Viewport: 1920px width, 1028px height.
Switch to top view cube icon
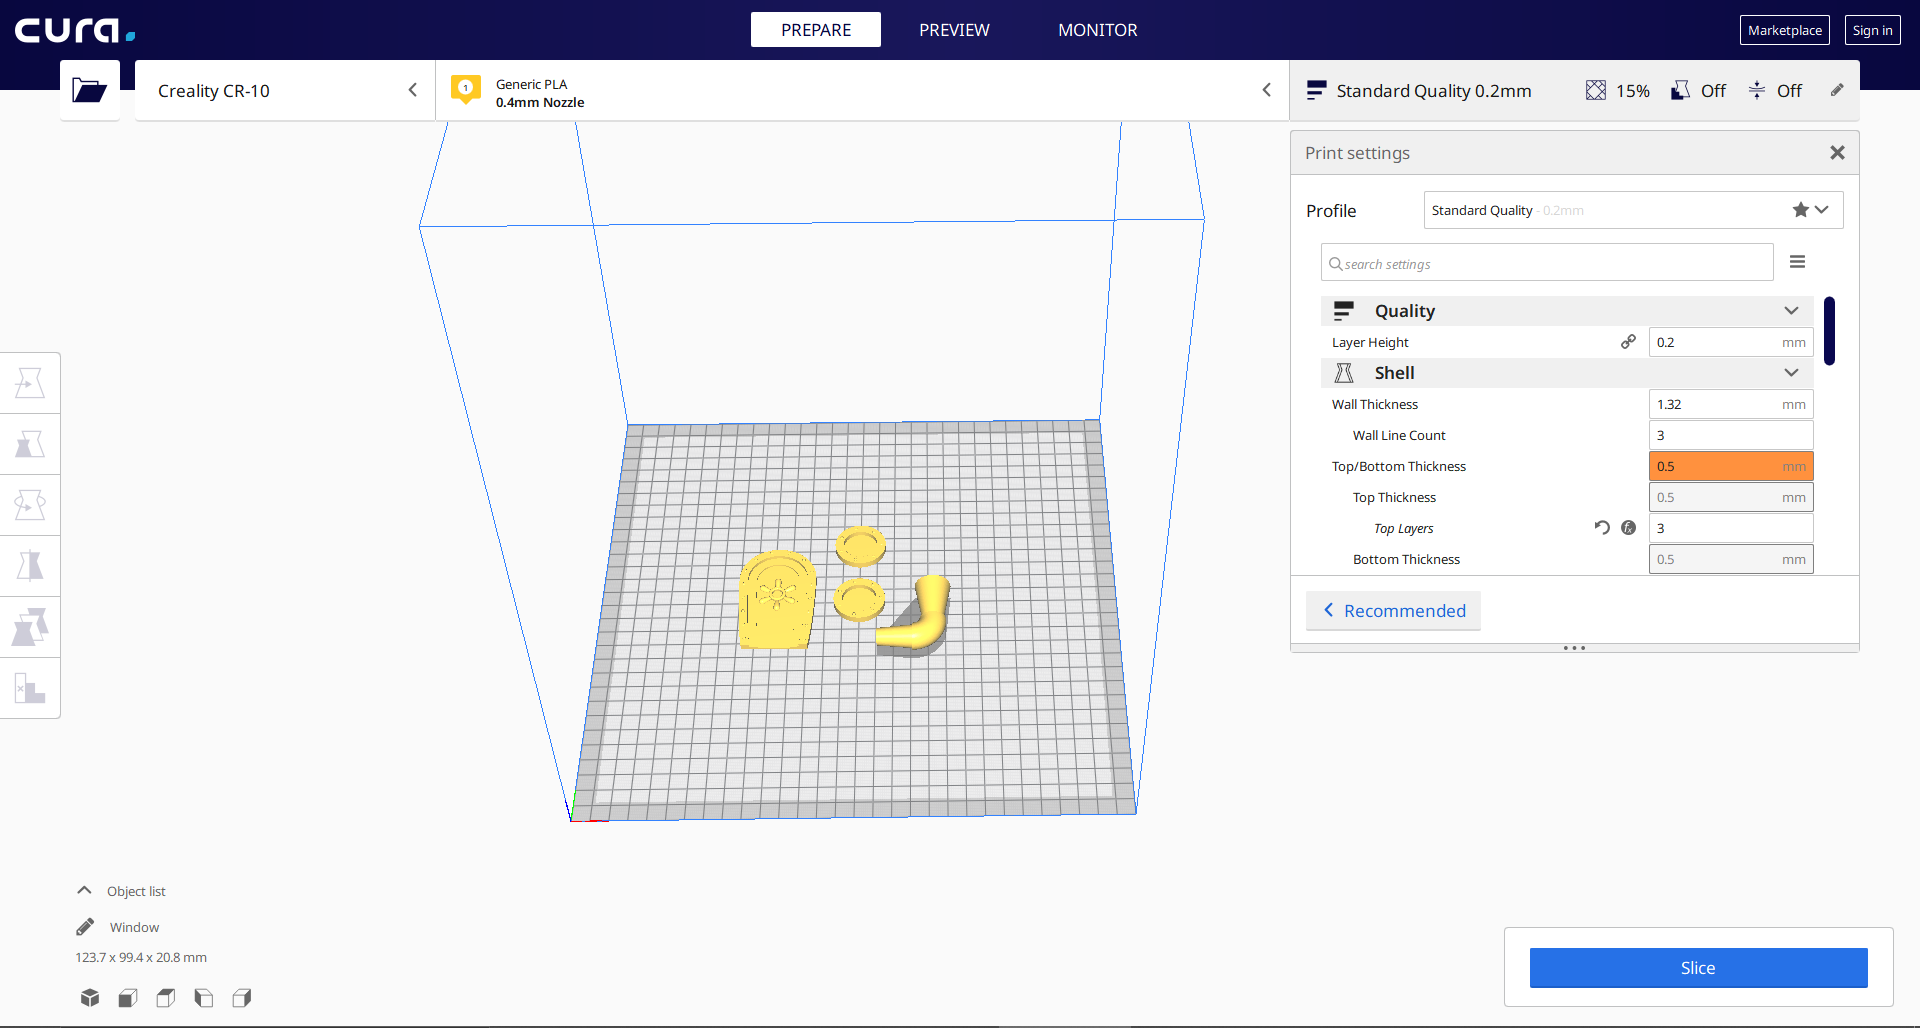point(166,997)
